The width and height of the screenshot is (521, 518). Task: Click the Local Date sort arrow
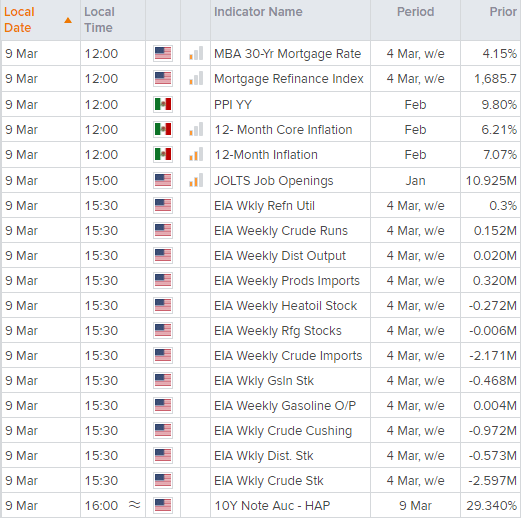(x=68, y=20)
